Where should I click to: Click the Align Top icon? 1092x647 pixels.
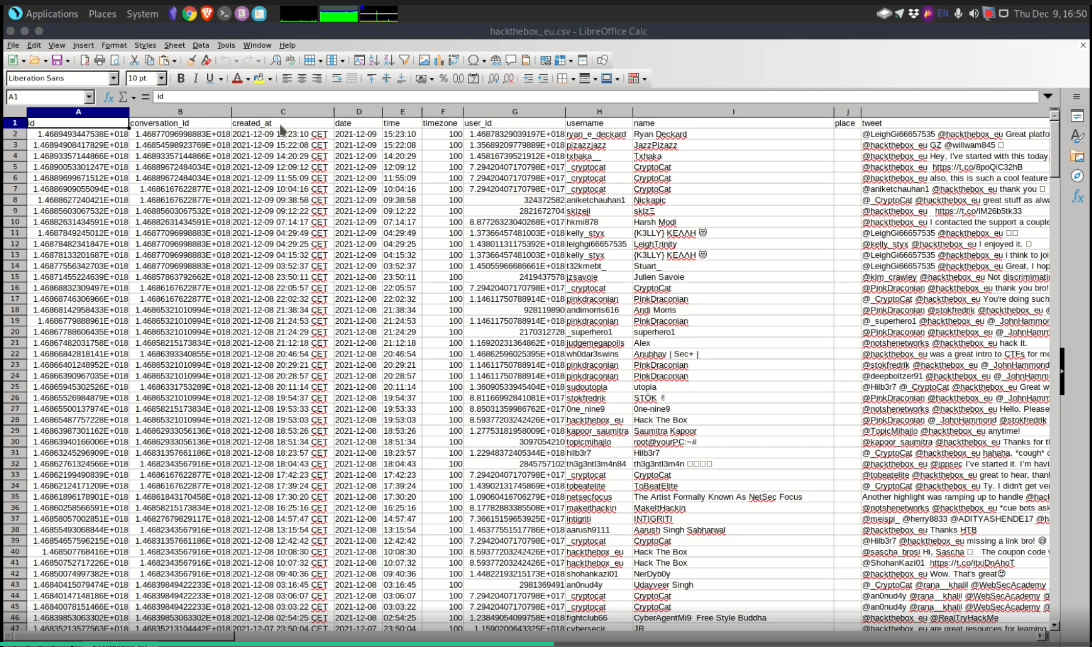(371, 79)
